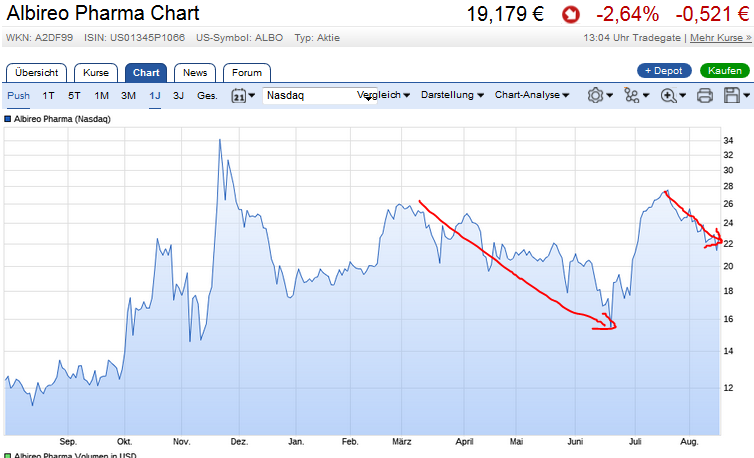Click the April label on time axis

[465, 442]
